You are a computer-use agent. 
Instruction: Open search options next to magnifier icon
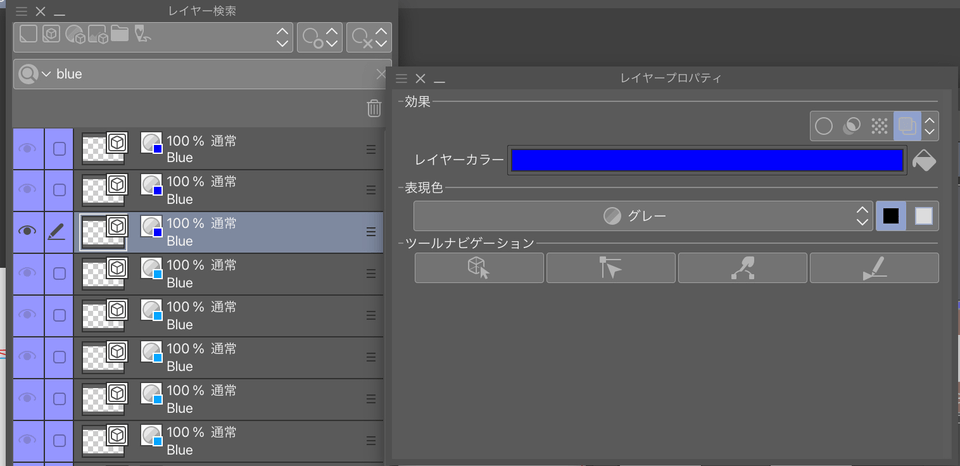35,74
